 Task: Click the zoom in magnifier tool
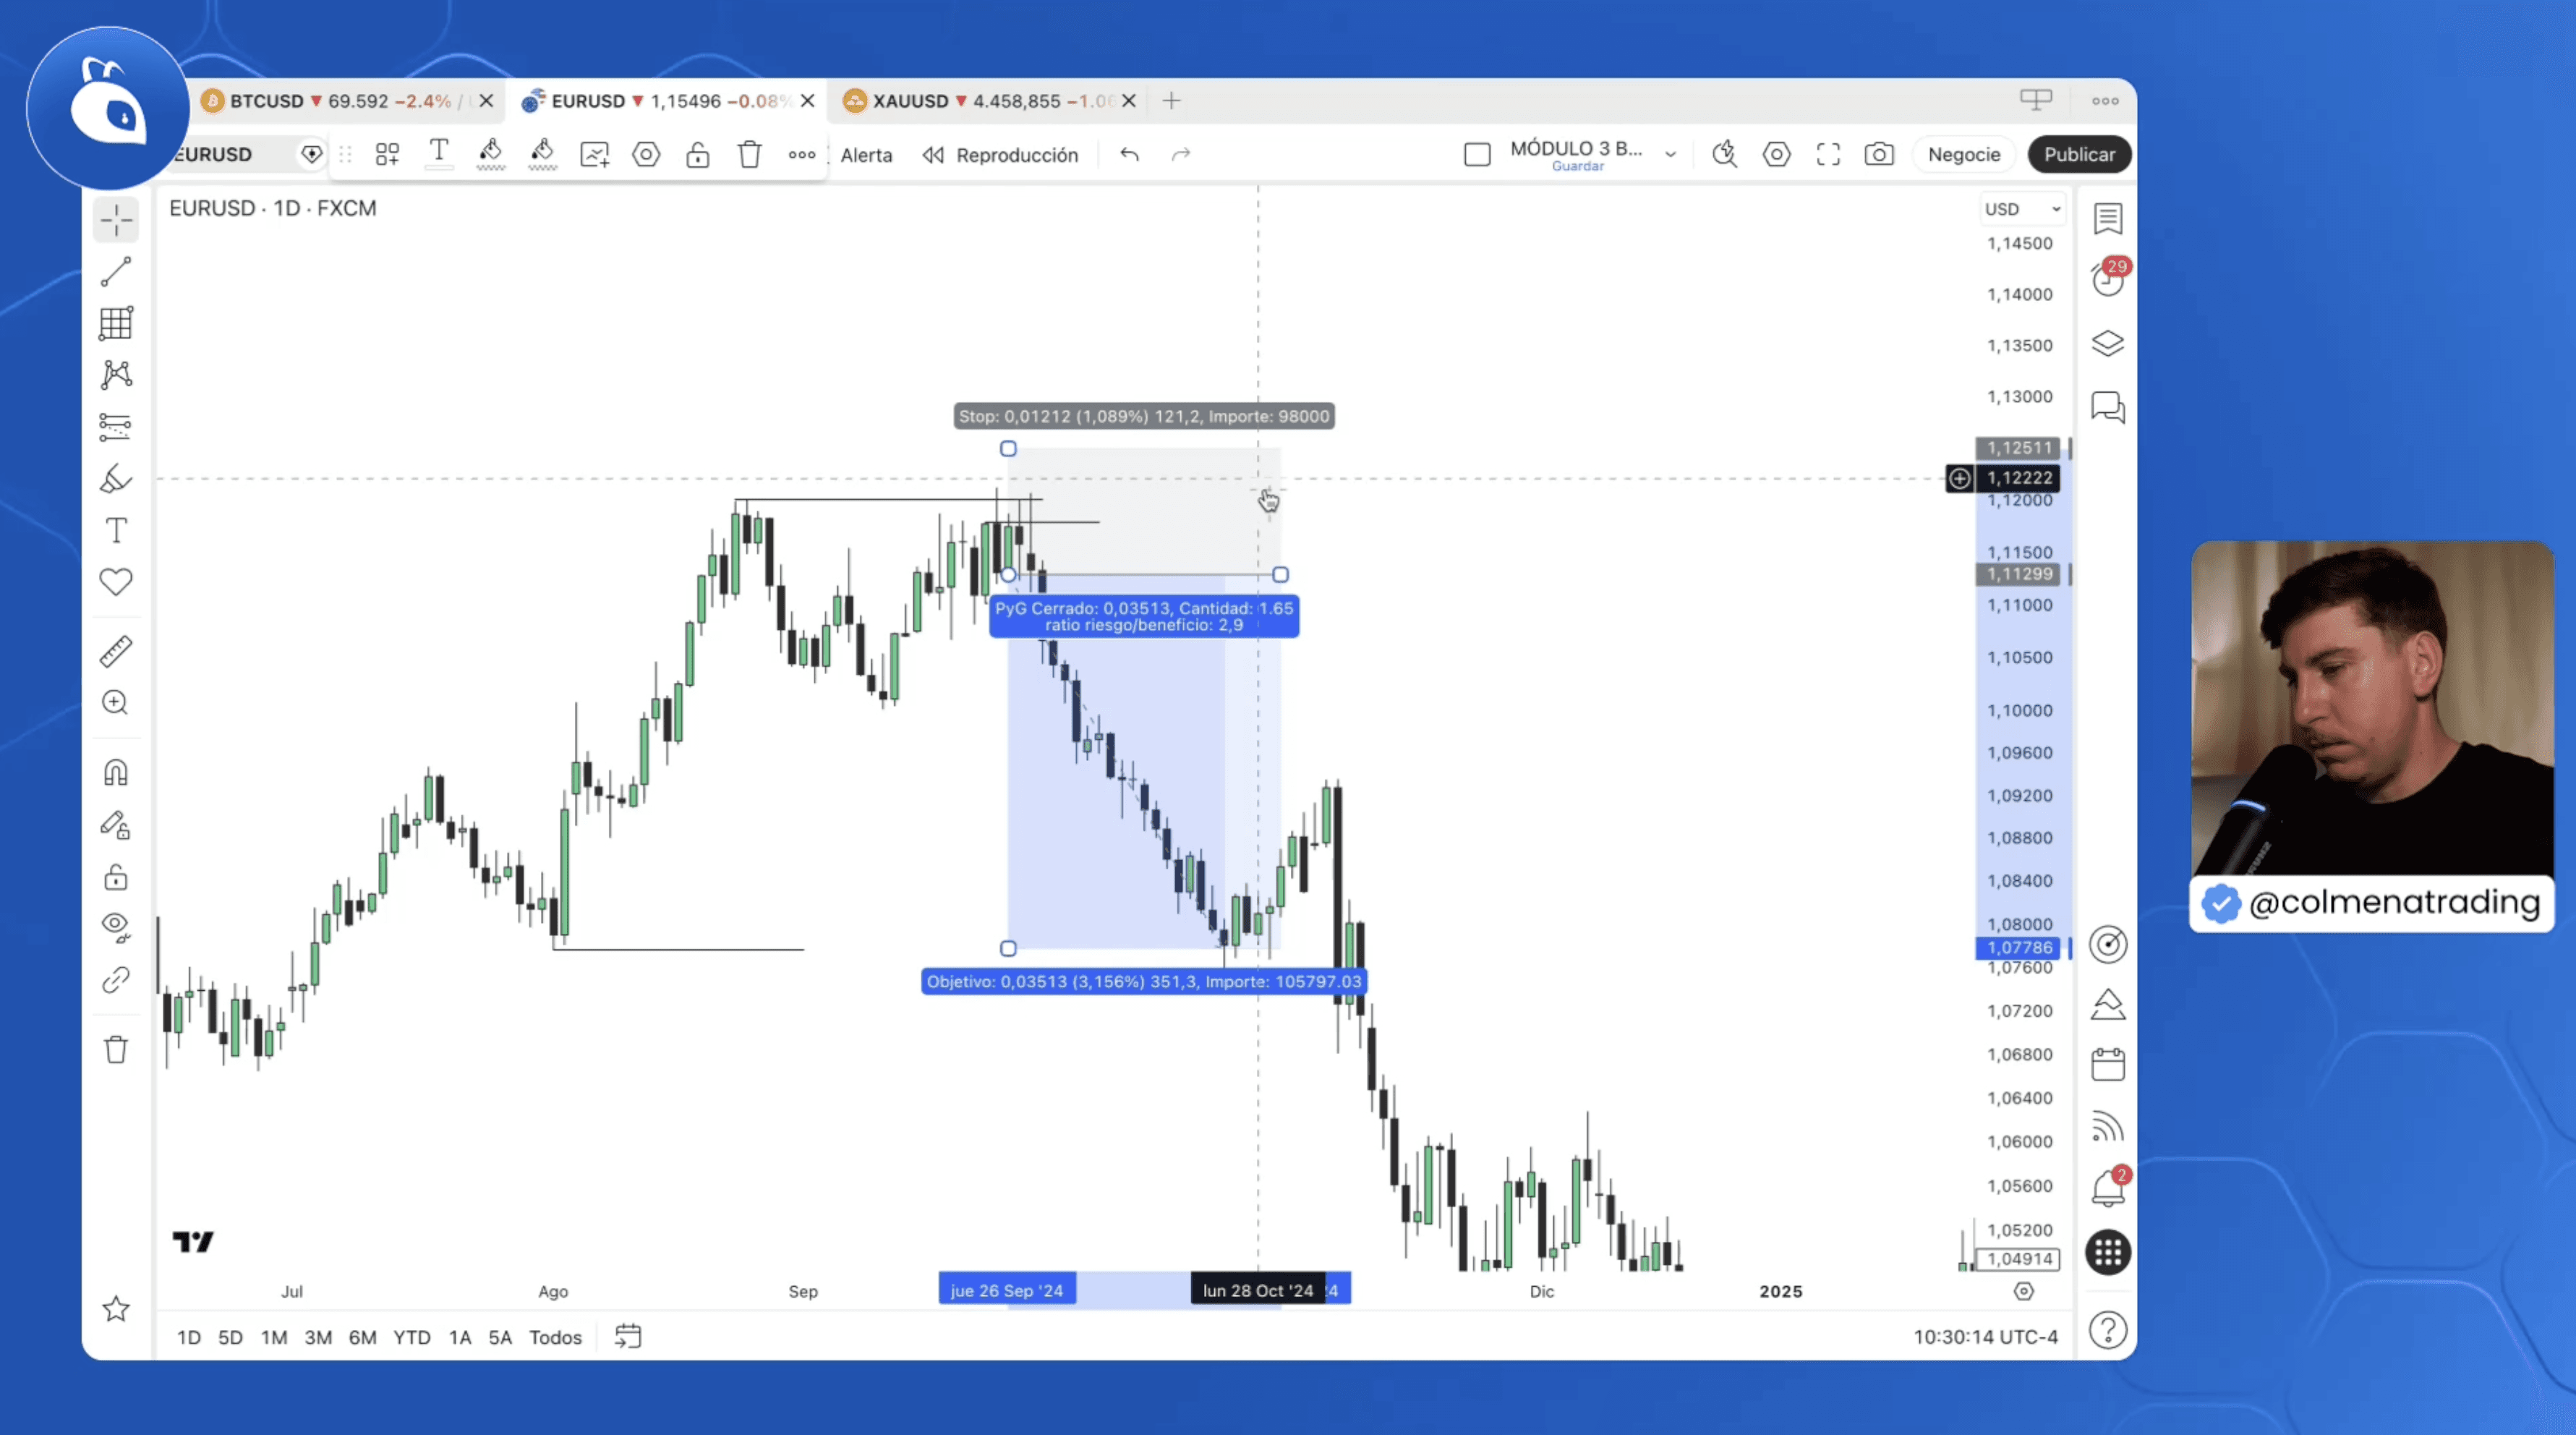point(116,703)
